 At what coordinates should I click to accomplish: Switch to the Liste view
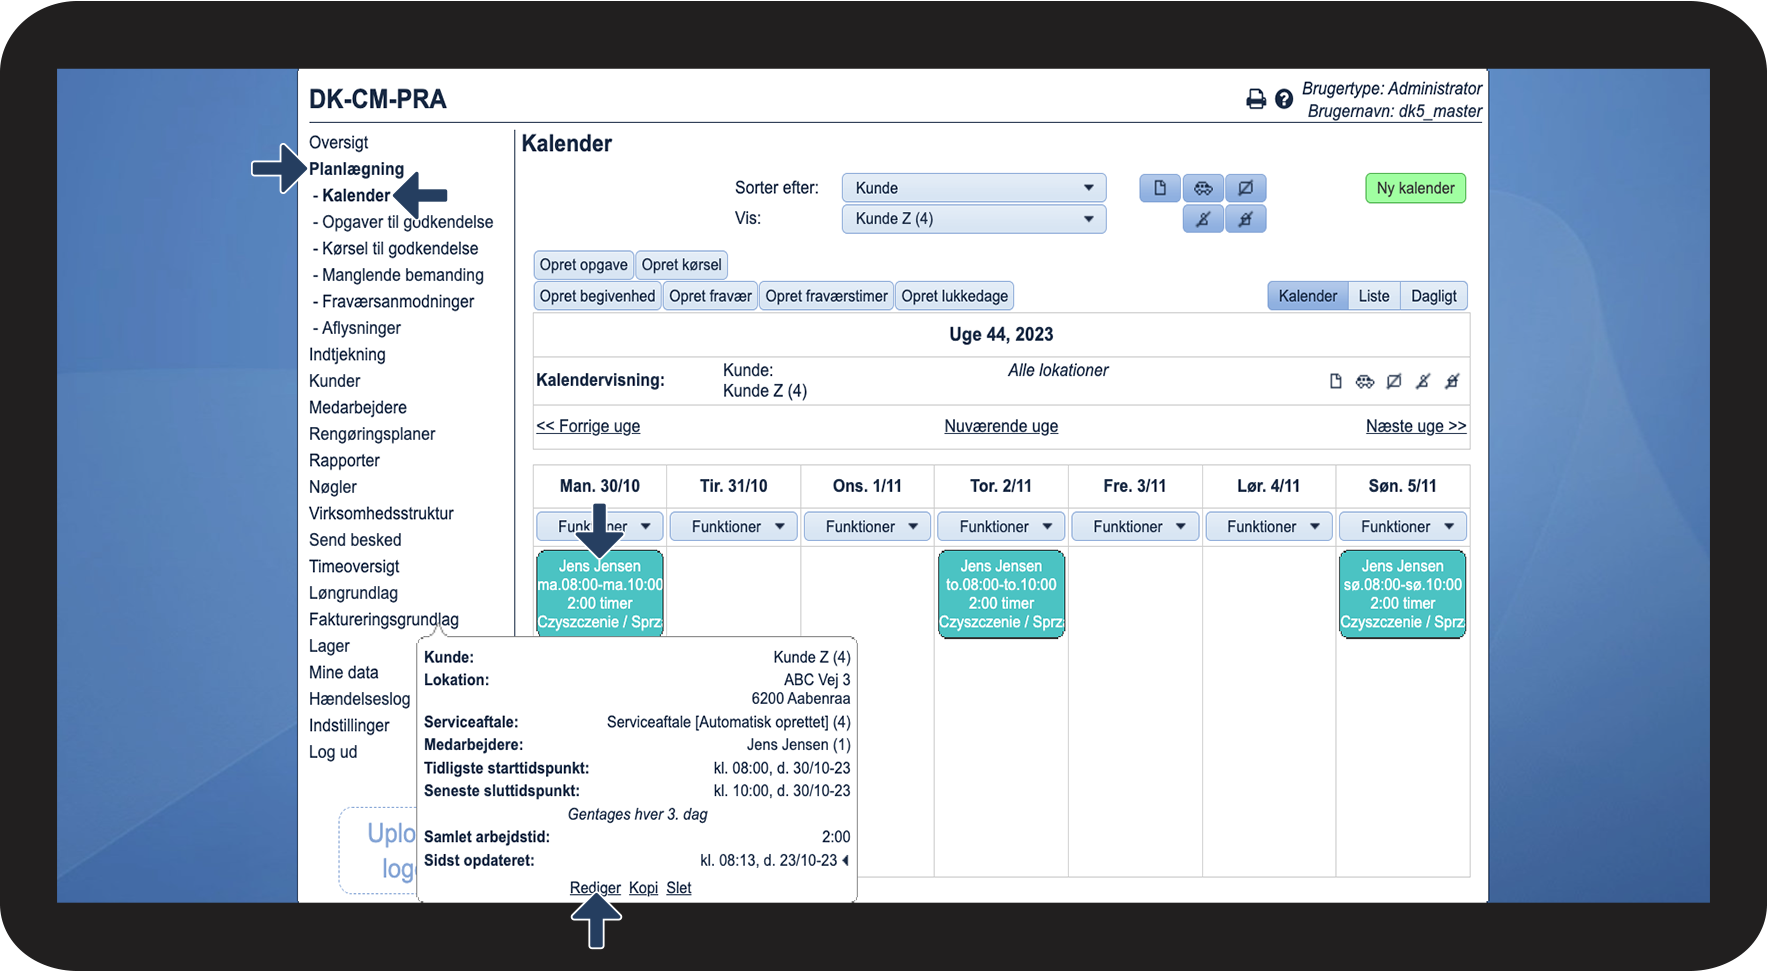[x=1373, y=296]
